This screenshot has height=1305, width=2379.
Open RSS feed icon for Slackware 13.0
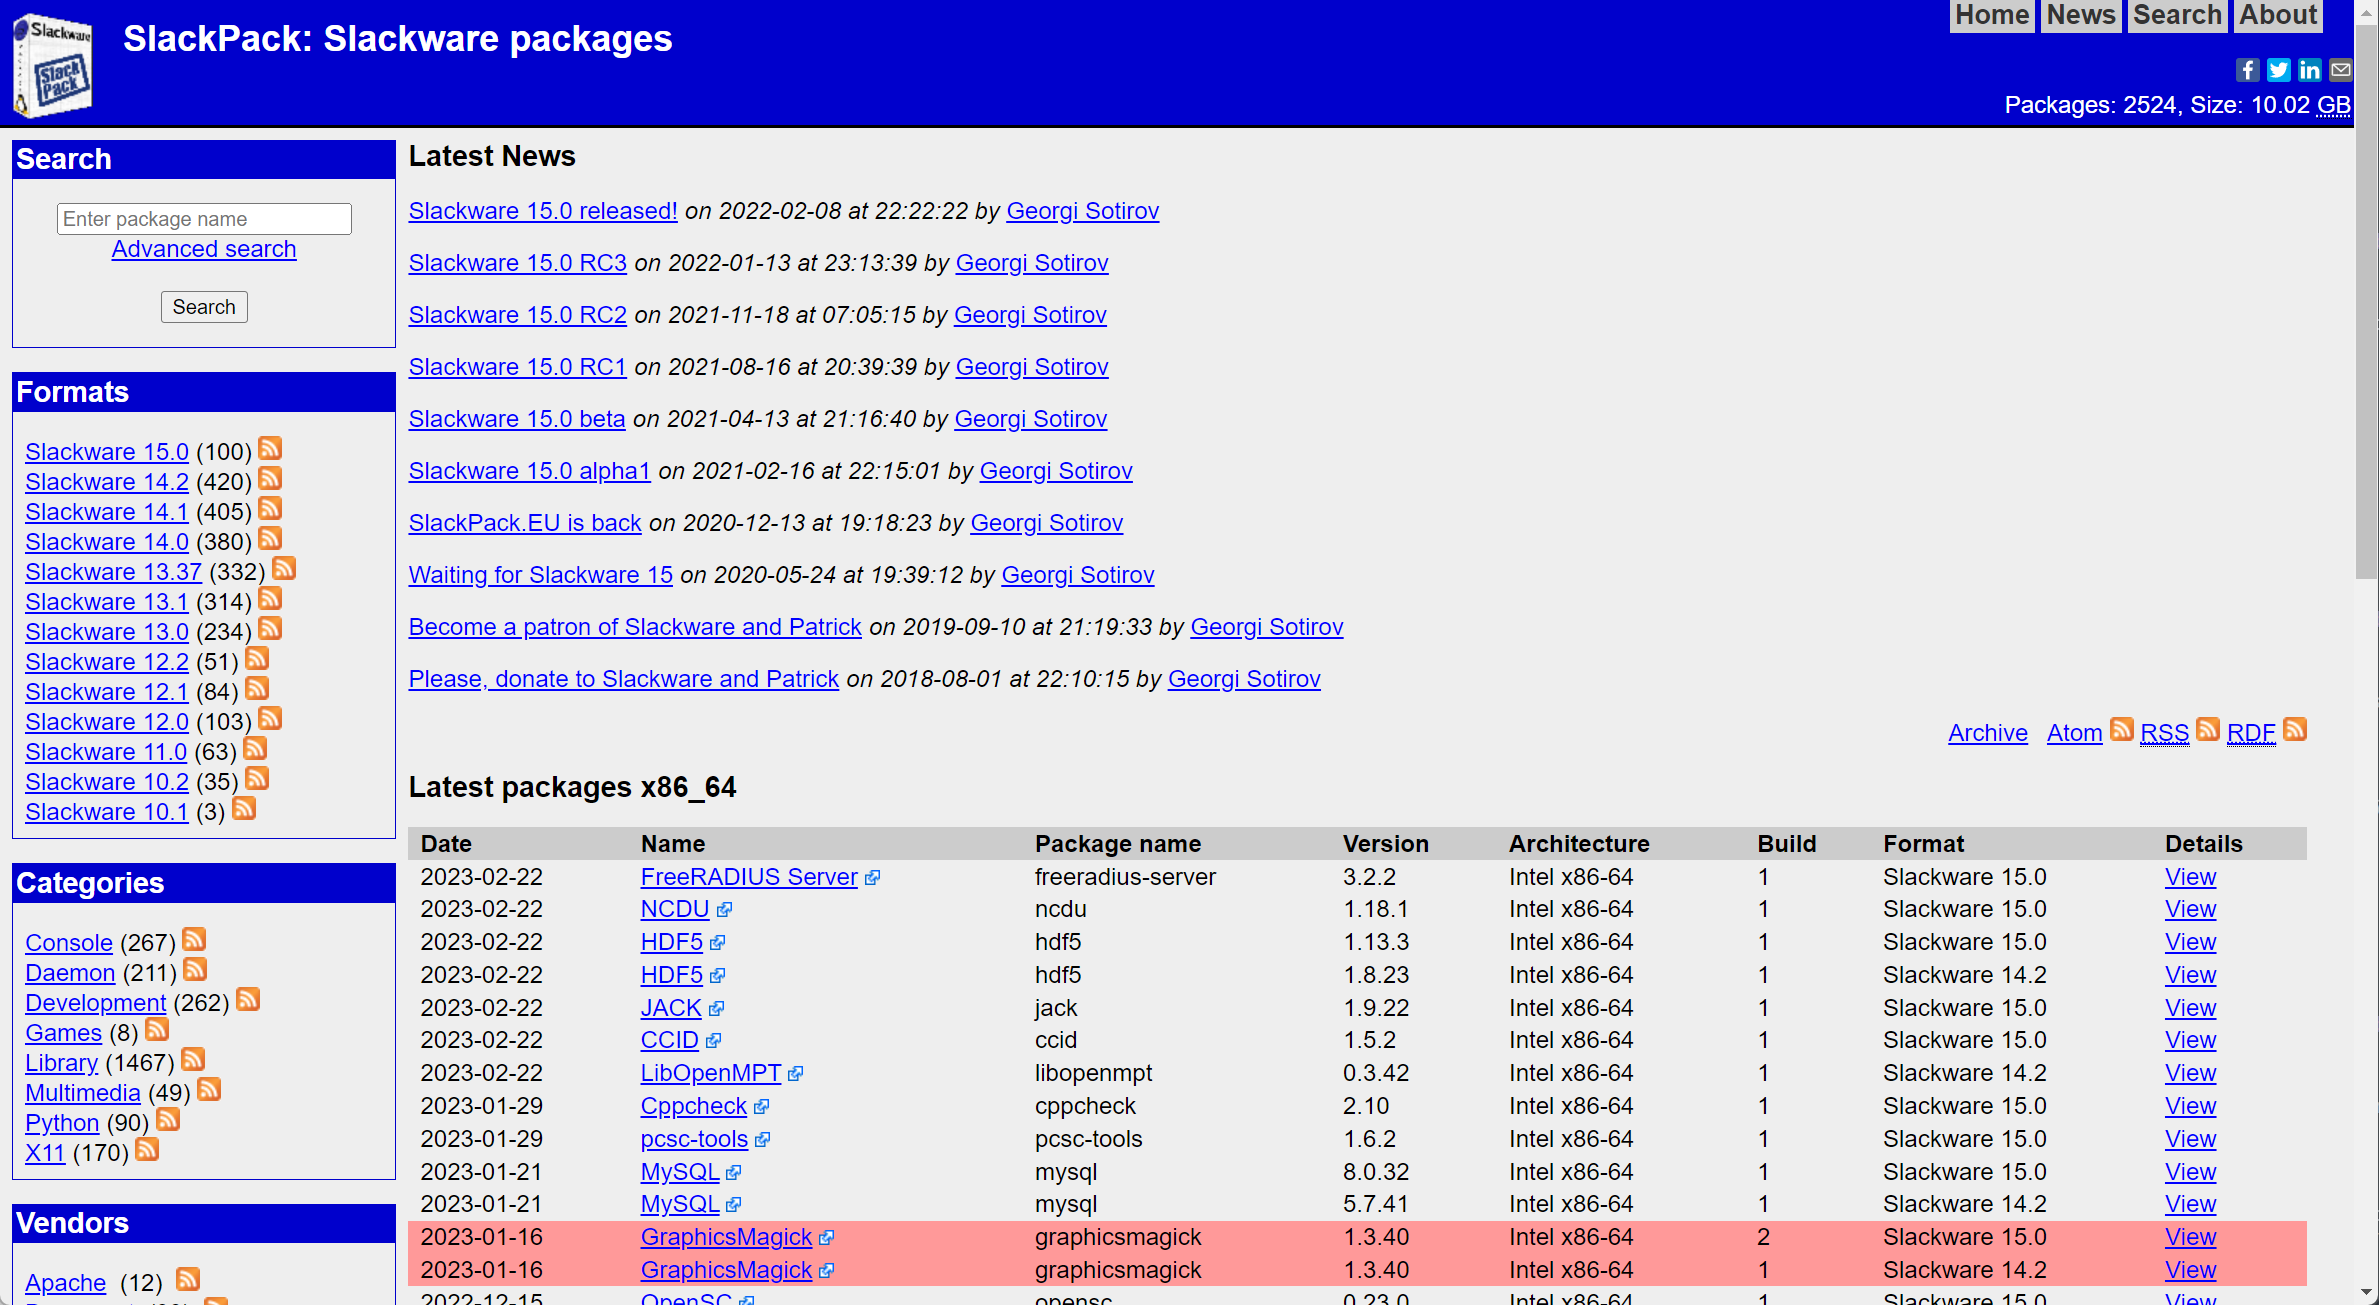click(270, 628)
